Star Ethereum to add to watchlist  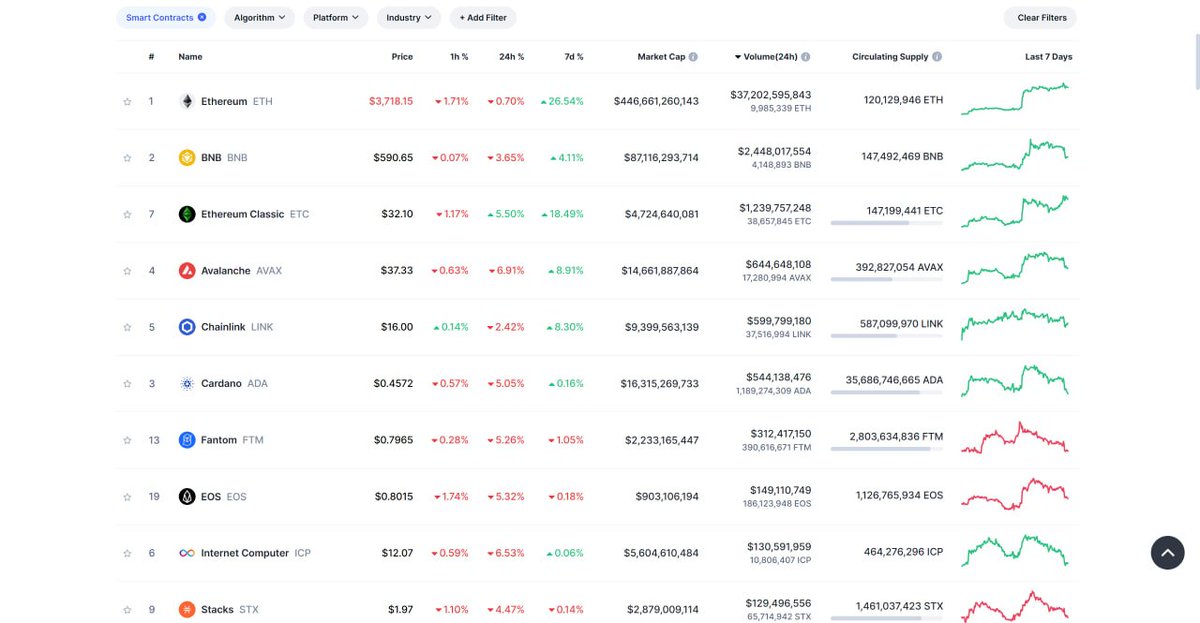pos(127,101)
